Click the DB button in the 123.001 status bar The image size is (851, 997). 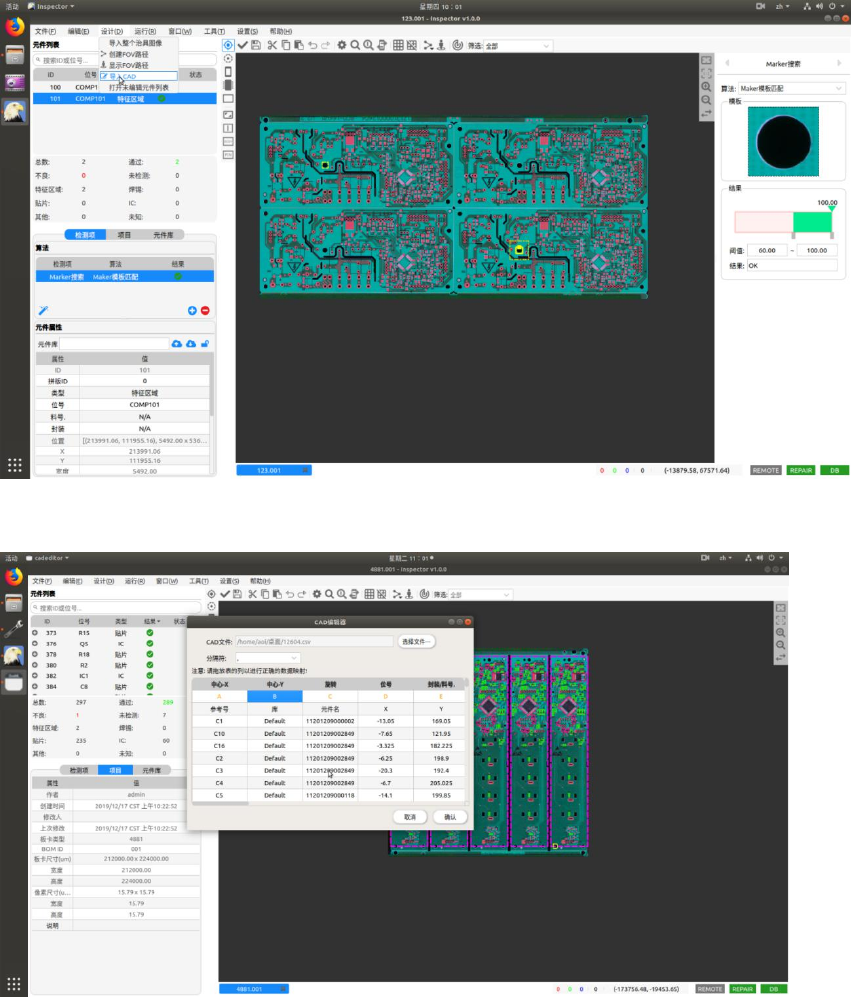coord(834,471)
